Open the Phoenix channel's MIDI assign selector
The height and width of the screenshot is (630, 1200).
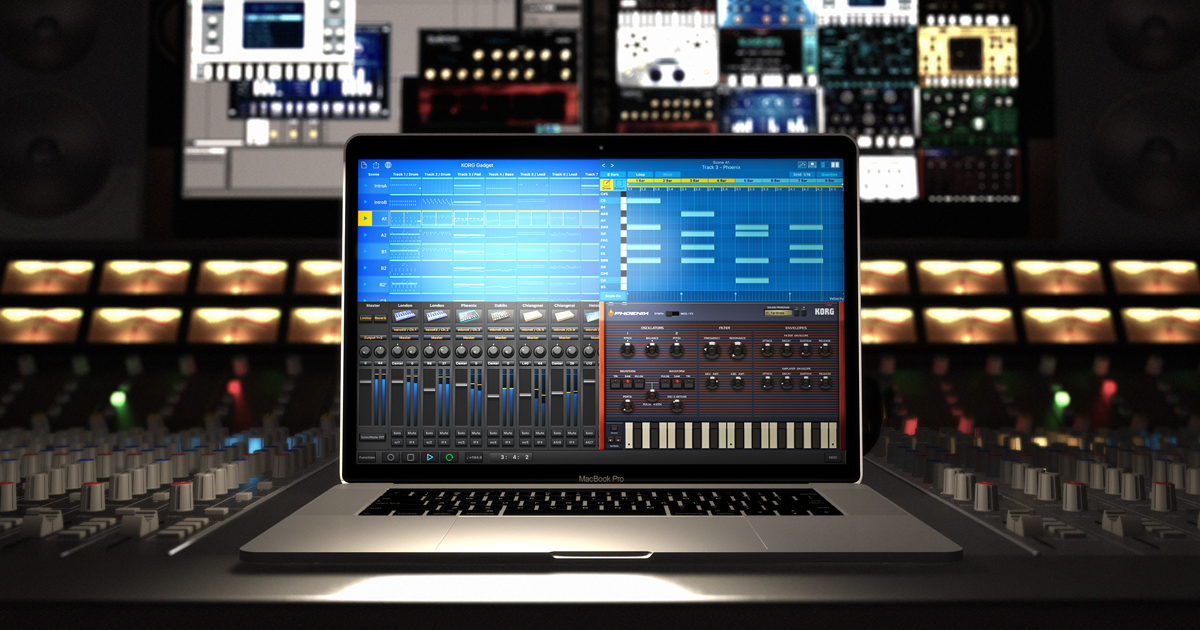pos(469,329)
